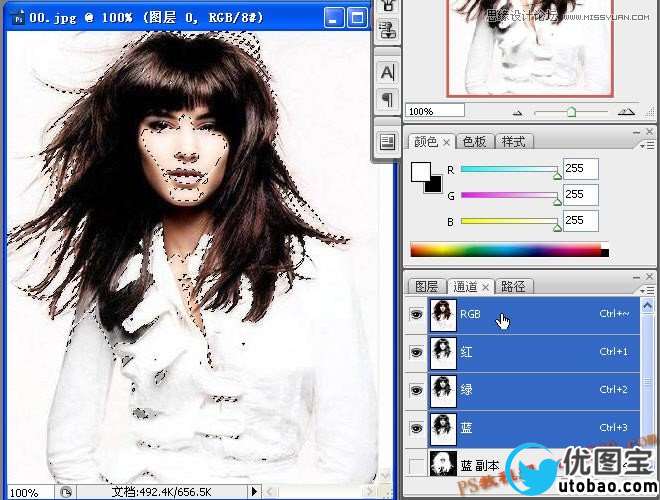Click the document 100% zoom field in status bar

29,492
